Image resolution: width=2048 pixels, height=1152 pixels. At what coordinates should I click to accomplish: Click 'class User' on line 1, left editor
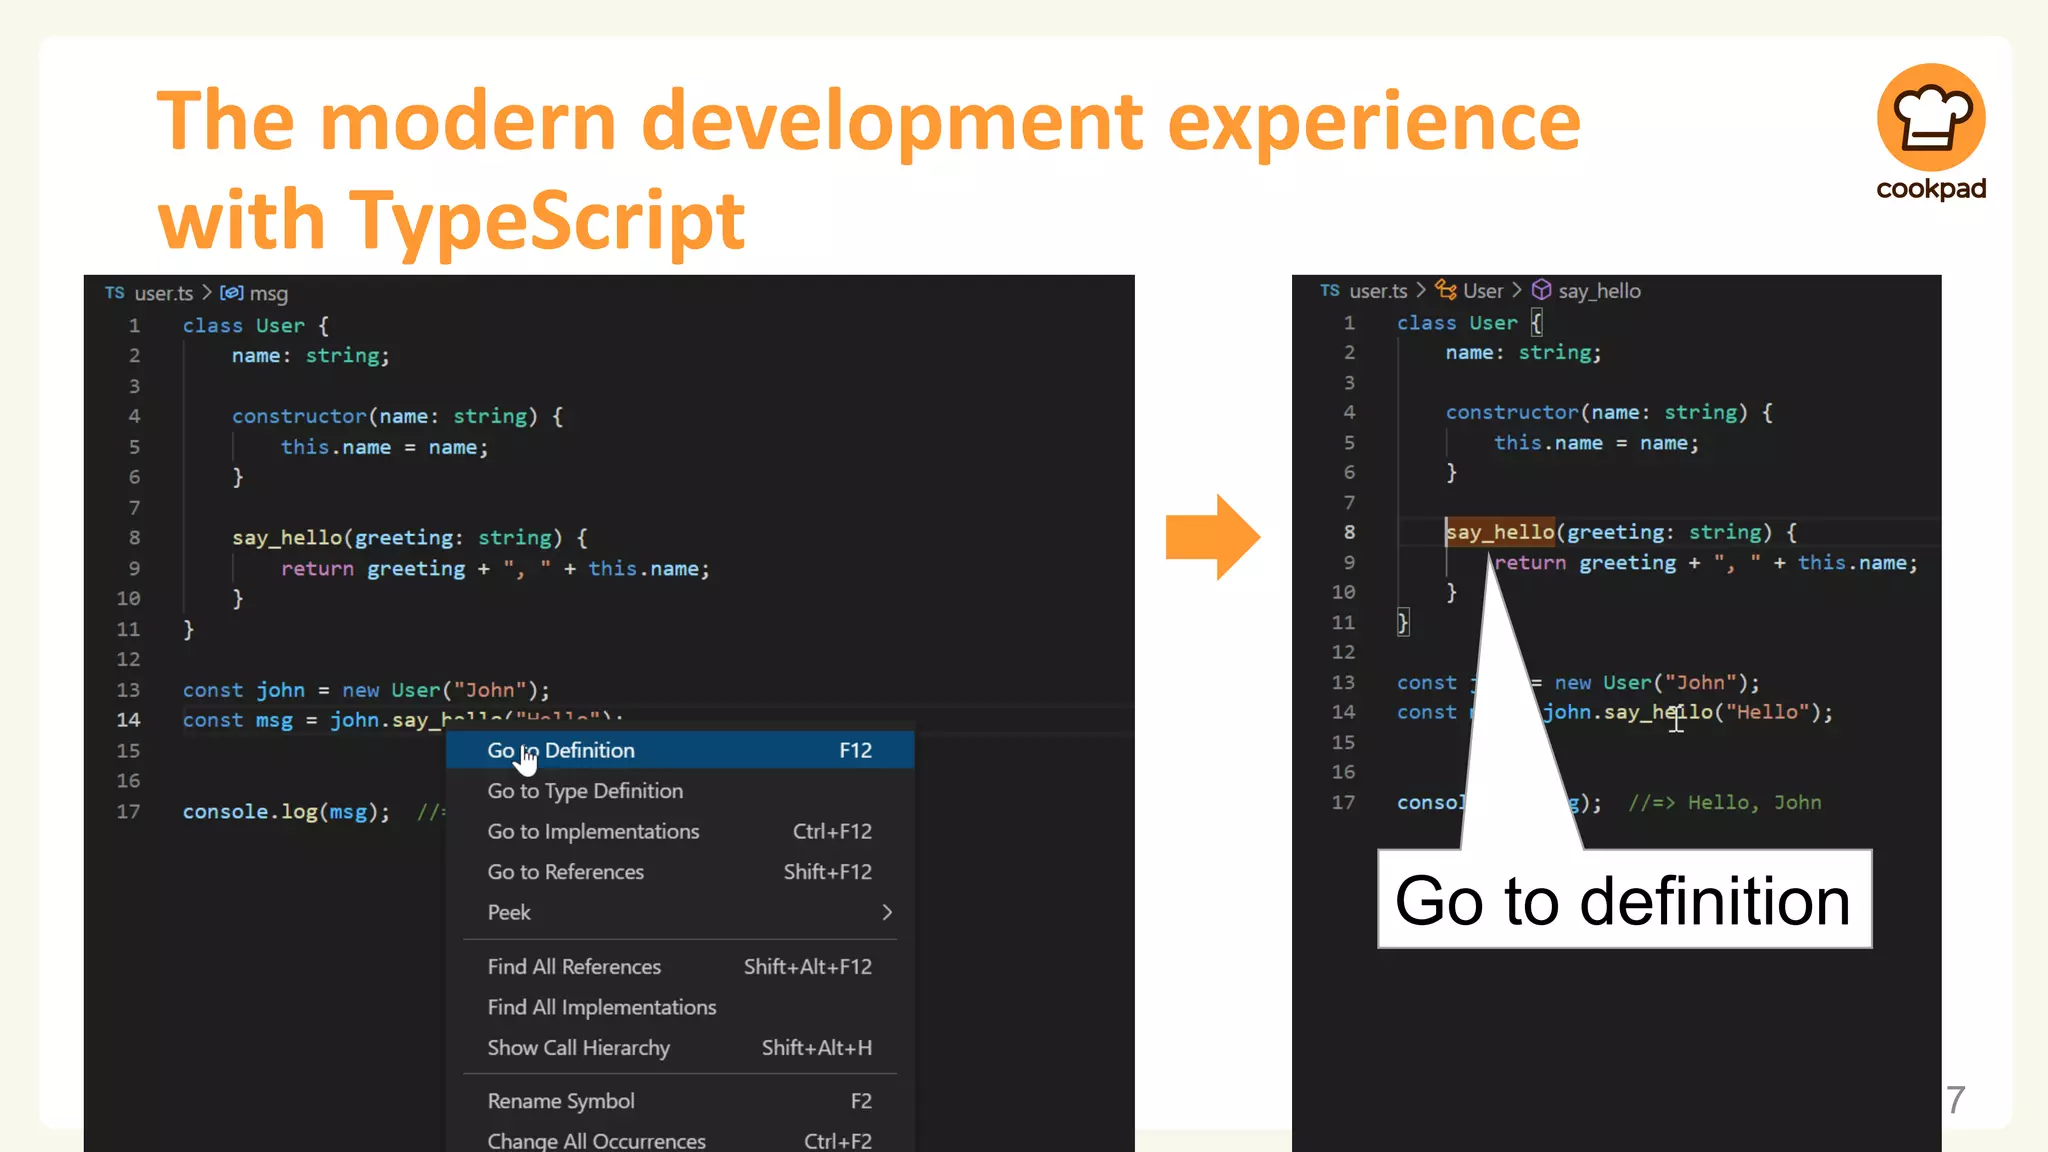(x=243, y=325)
